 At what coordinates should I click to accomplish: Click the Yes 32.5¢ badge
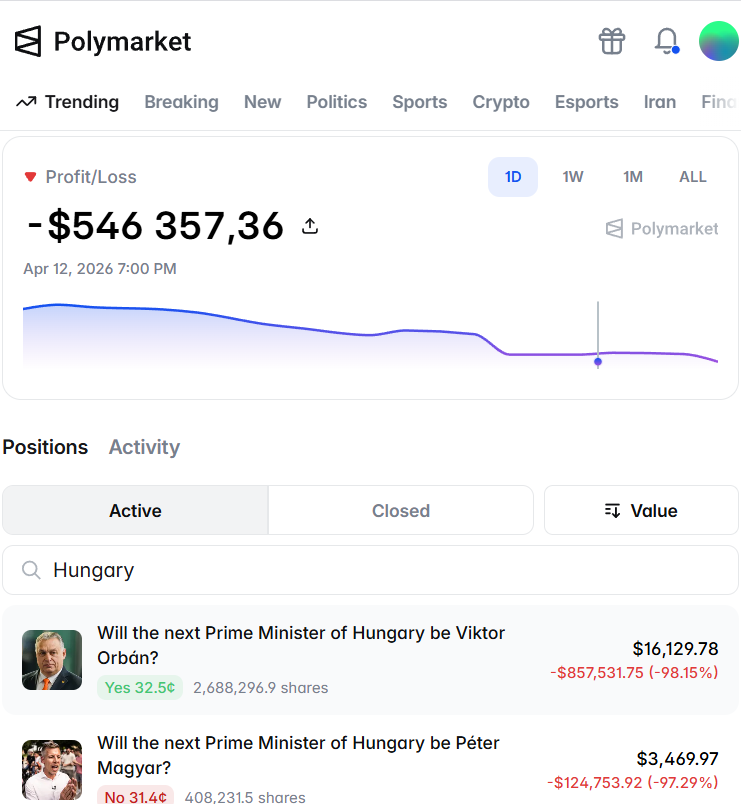click(x=140, y=687)
